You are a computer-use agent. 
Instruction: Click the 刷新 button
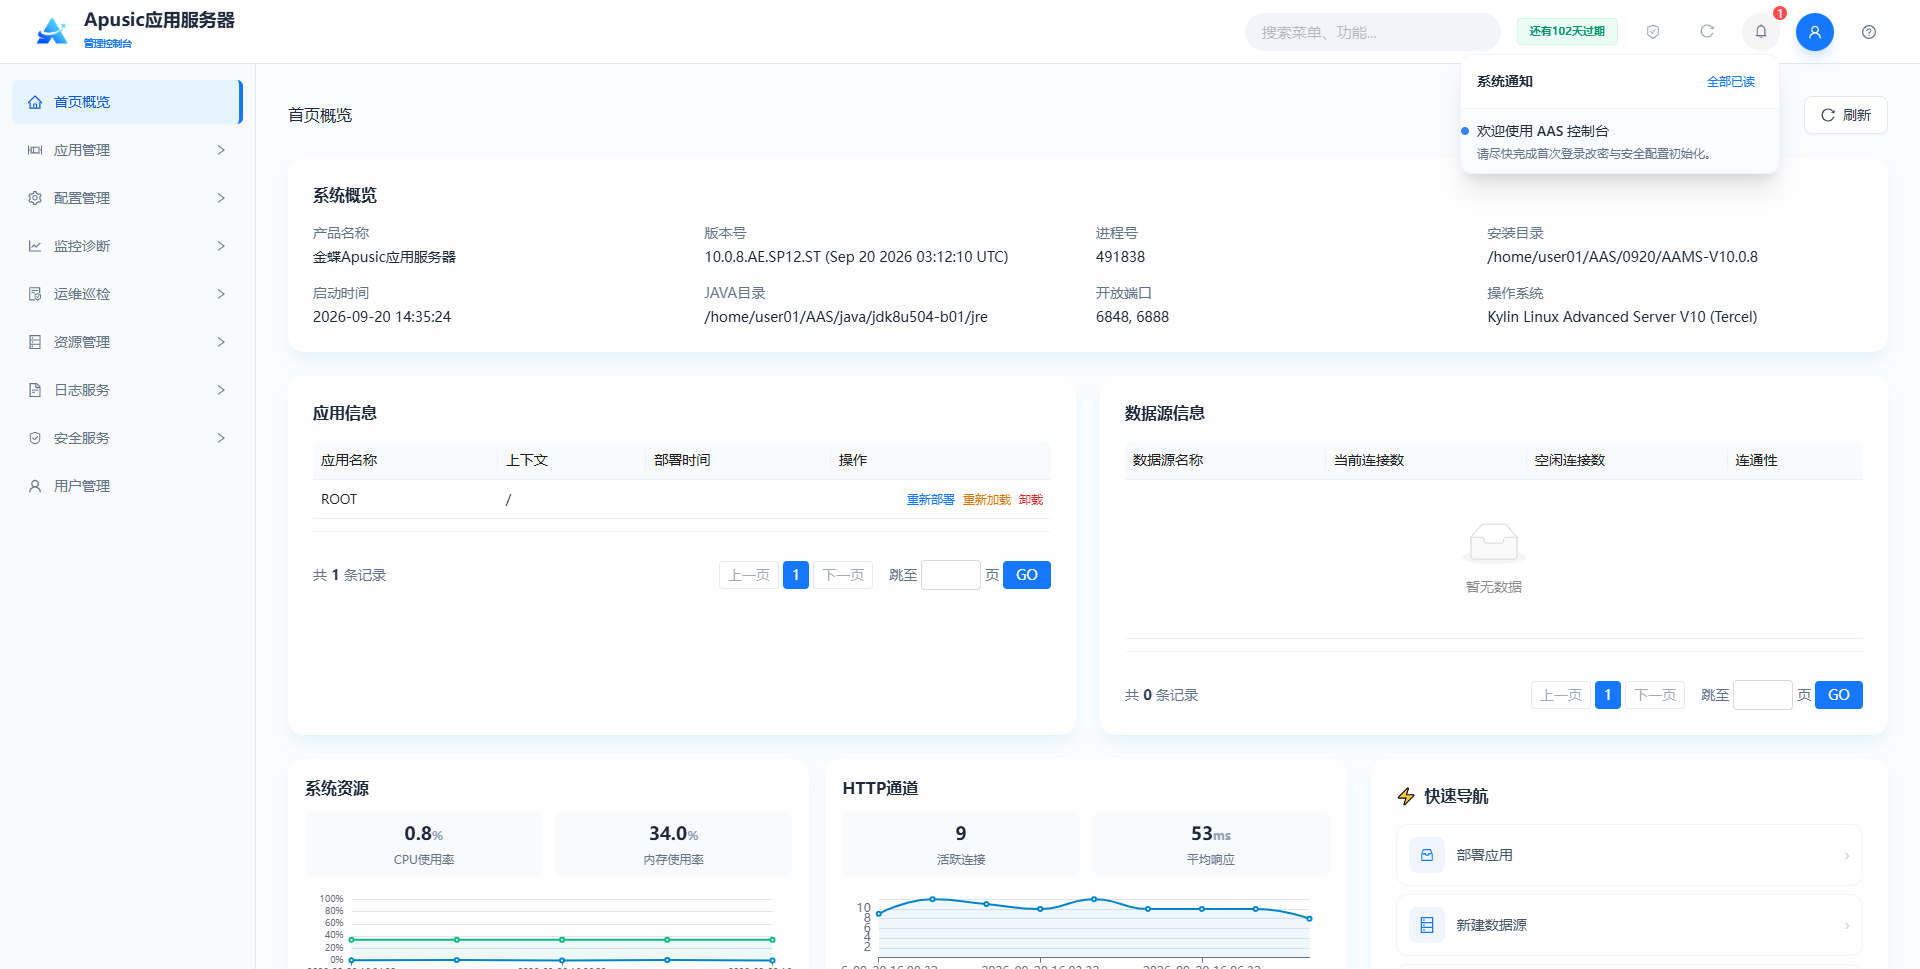point(1845,115)
